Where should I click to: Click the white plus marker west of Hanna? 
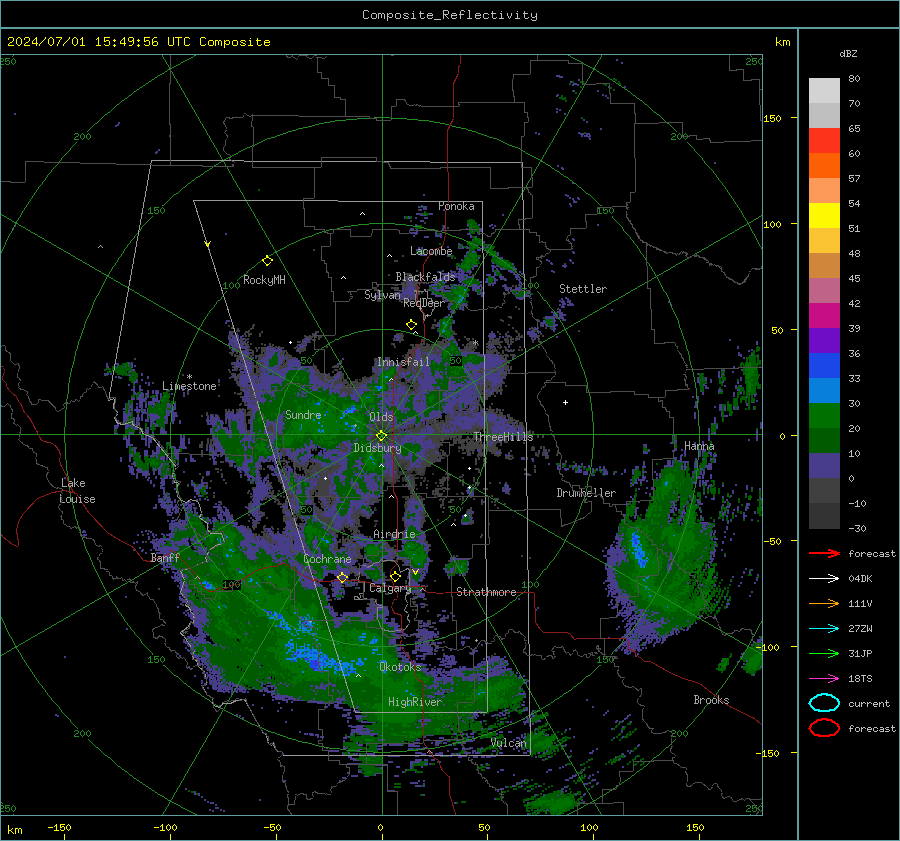pos(565,402)
